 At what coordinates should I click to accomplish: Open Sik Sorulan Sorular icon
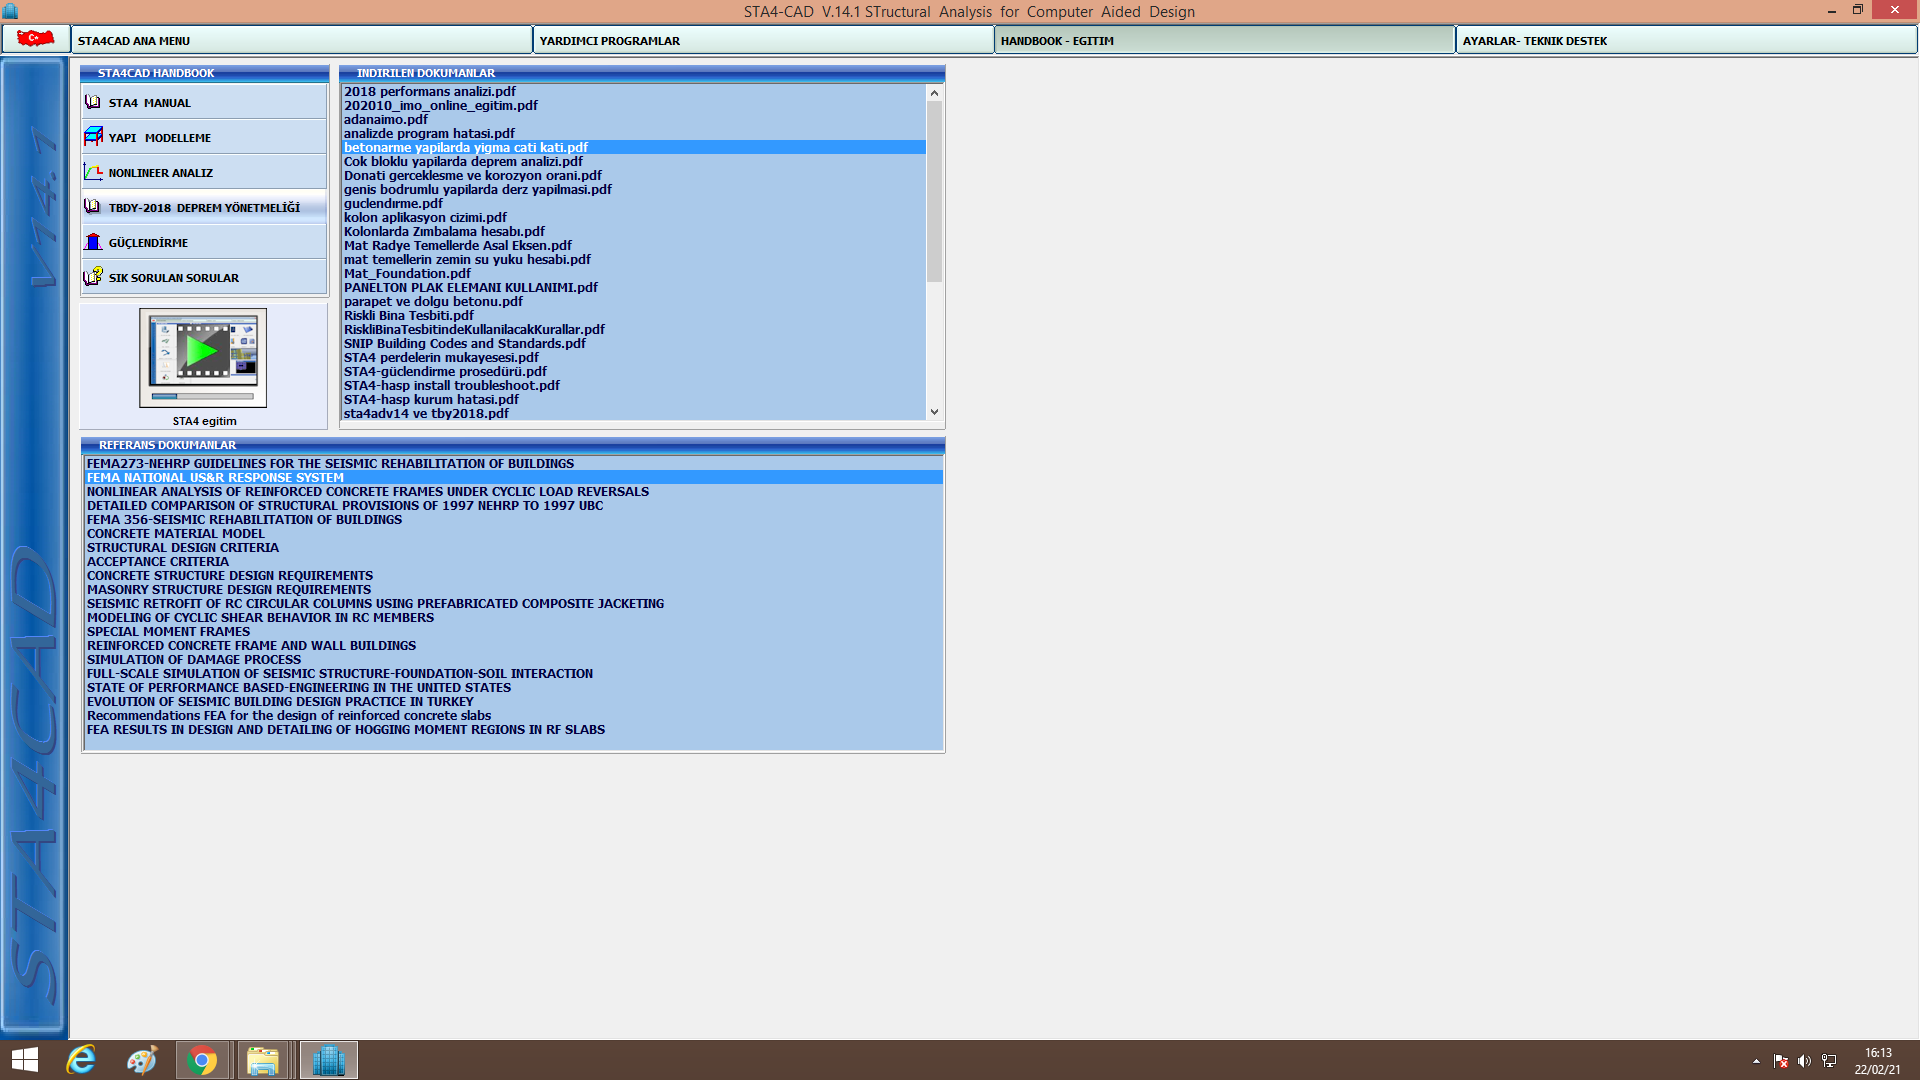pyautogui.click(x=93, y=277)
